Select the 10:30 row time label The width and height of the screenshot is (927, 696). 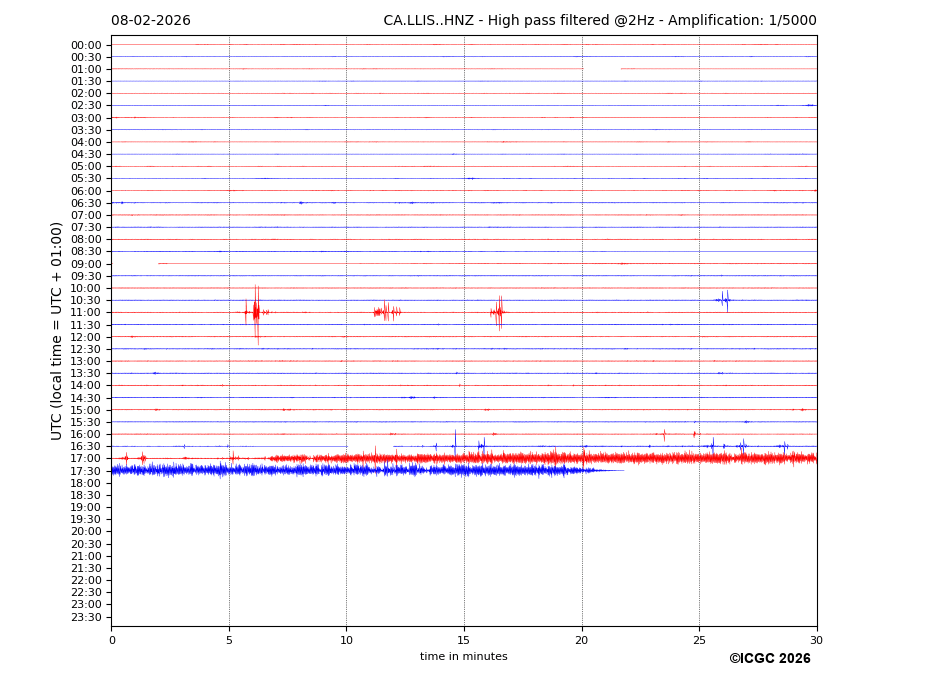[85, 301]
